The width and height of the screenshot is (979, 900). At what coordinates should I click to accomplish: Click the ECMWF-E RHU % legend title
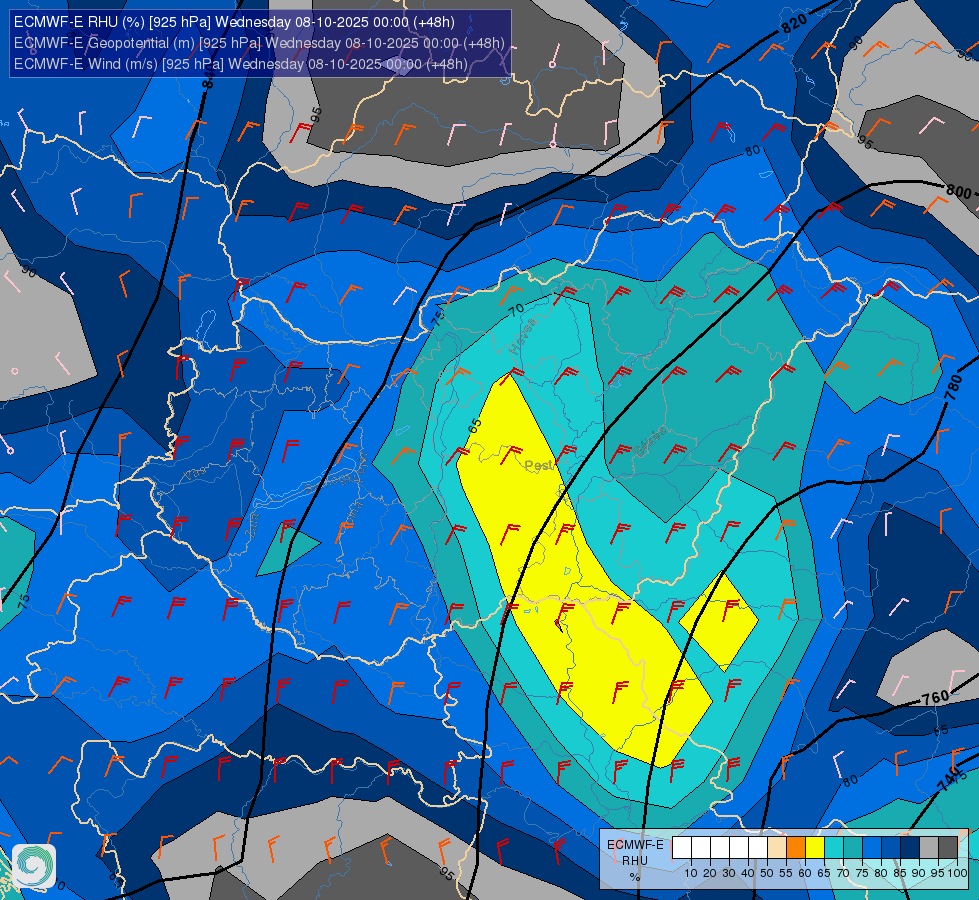[x=635, y=860]
